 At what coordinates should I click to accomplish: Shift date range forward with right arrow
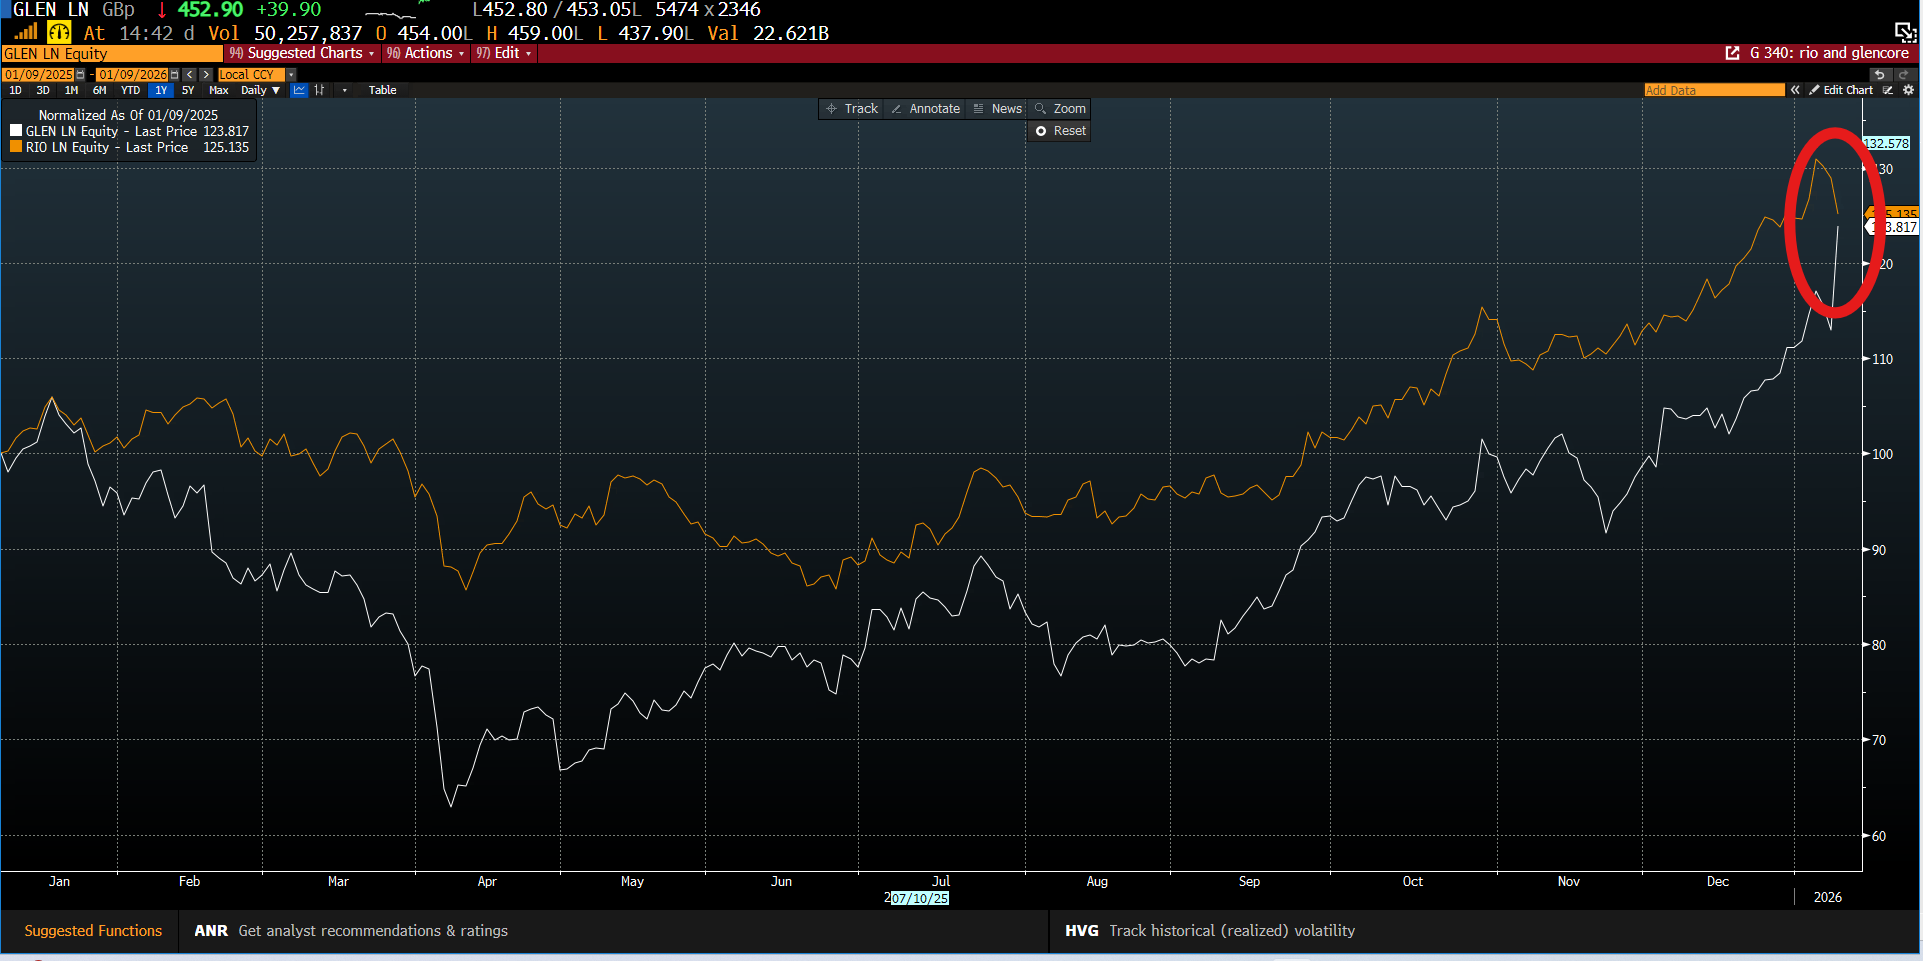point(206,75)
